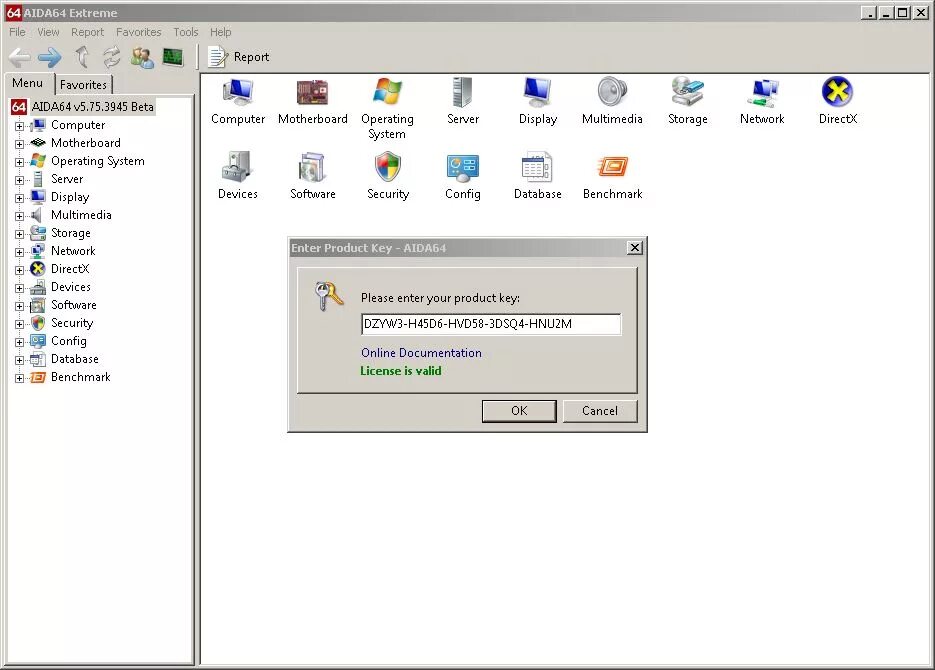Open the Help menu
This screenshot has height=670, width=935.
point(220,32)
